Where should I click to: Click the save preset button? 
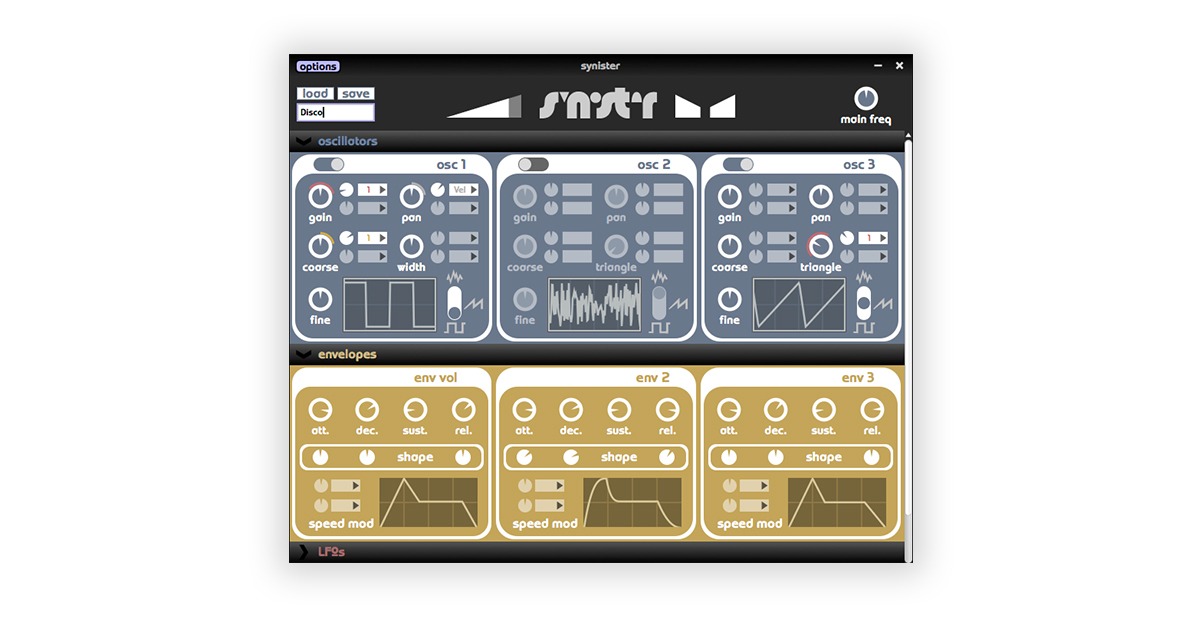point(355,94)
